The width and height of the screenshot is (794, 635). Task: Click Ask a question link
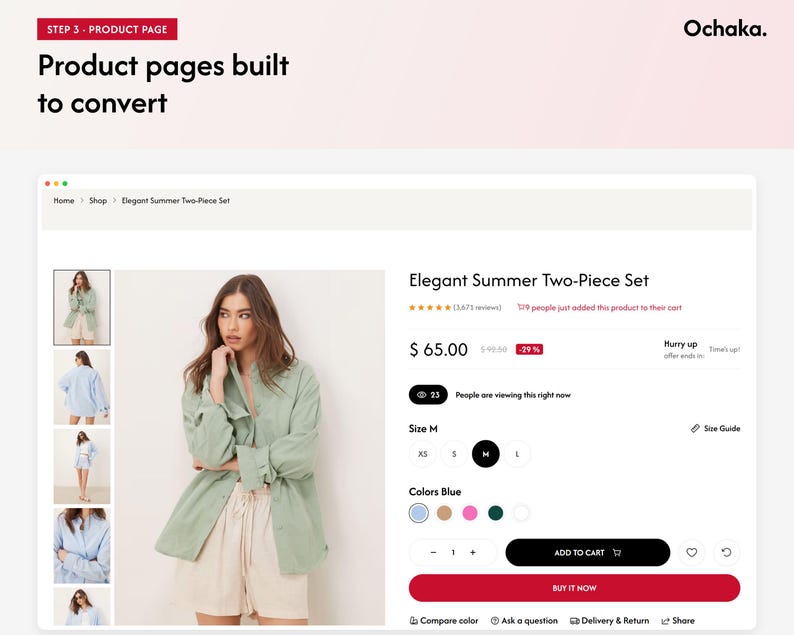click(524, 620)
